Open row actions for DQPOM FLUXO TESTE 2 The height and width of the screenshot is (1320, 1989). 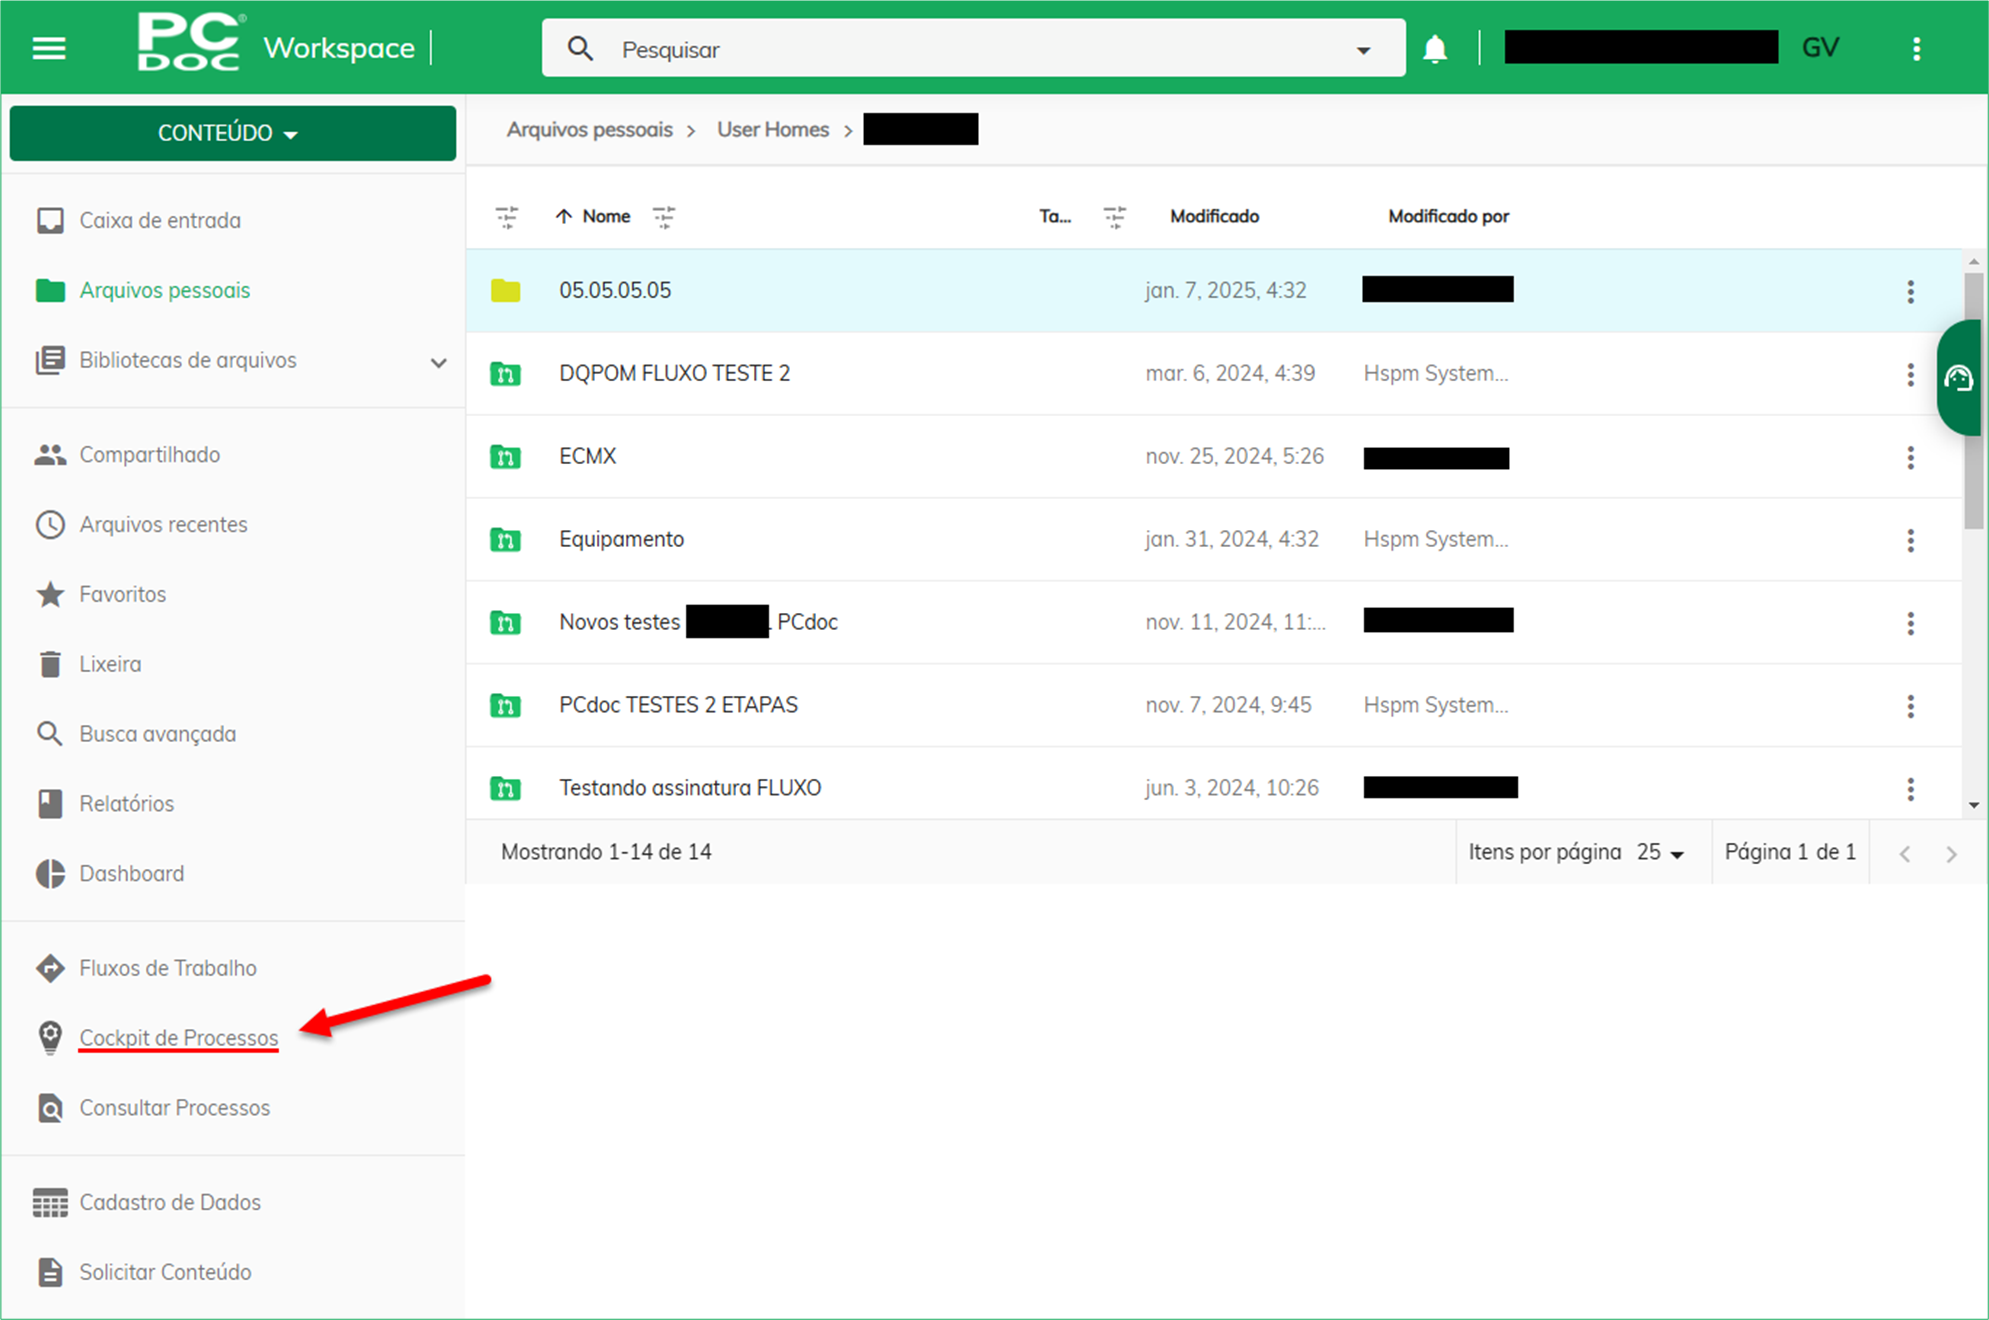pyautogui.click(x=1910, y=375)
